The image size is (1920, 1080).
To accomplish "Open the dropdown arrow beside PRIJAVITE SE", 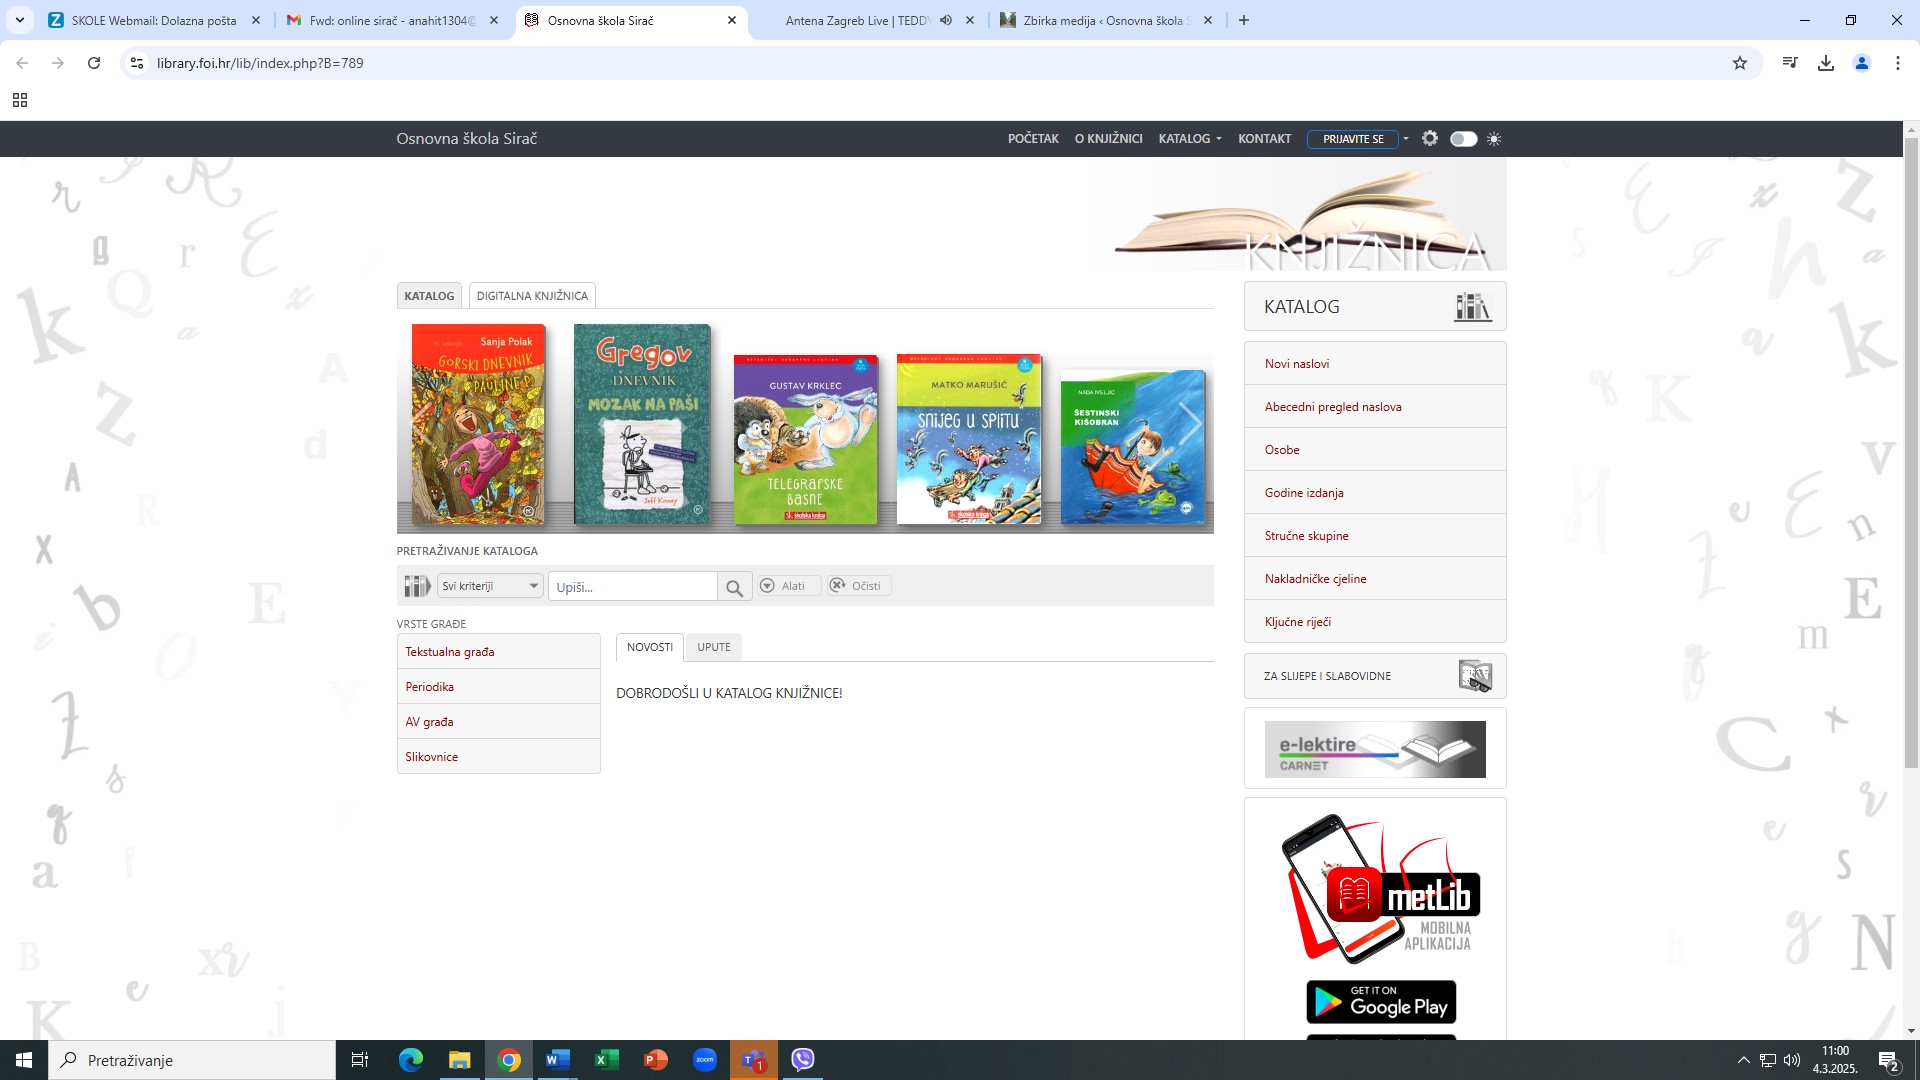I will tap(1406, 139).
